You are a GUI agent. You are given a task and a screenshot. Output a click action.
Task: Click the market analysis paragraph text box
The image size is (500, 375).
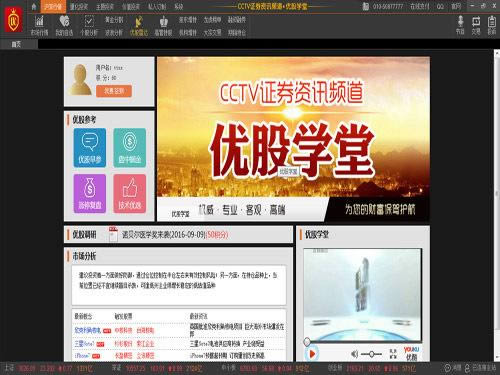coord(179,285)
